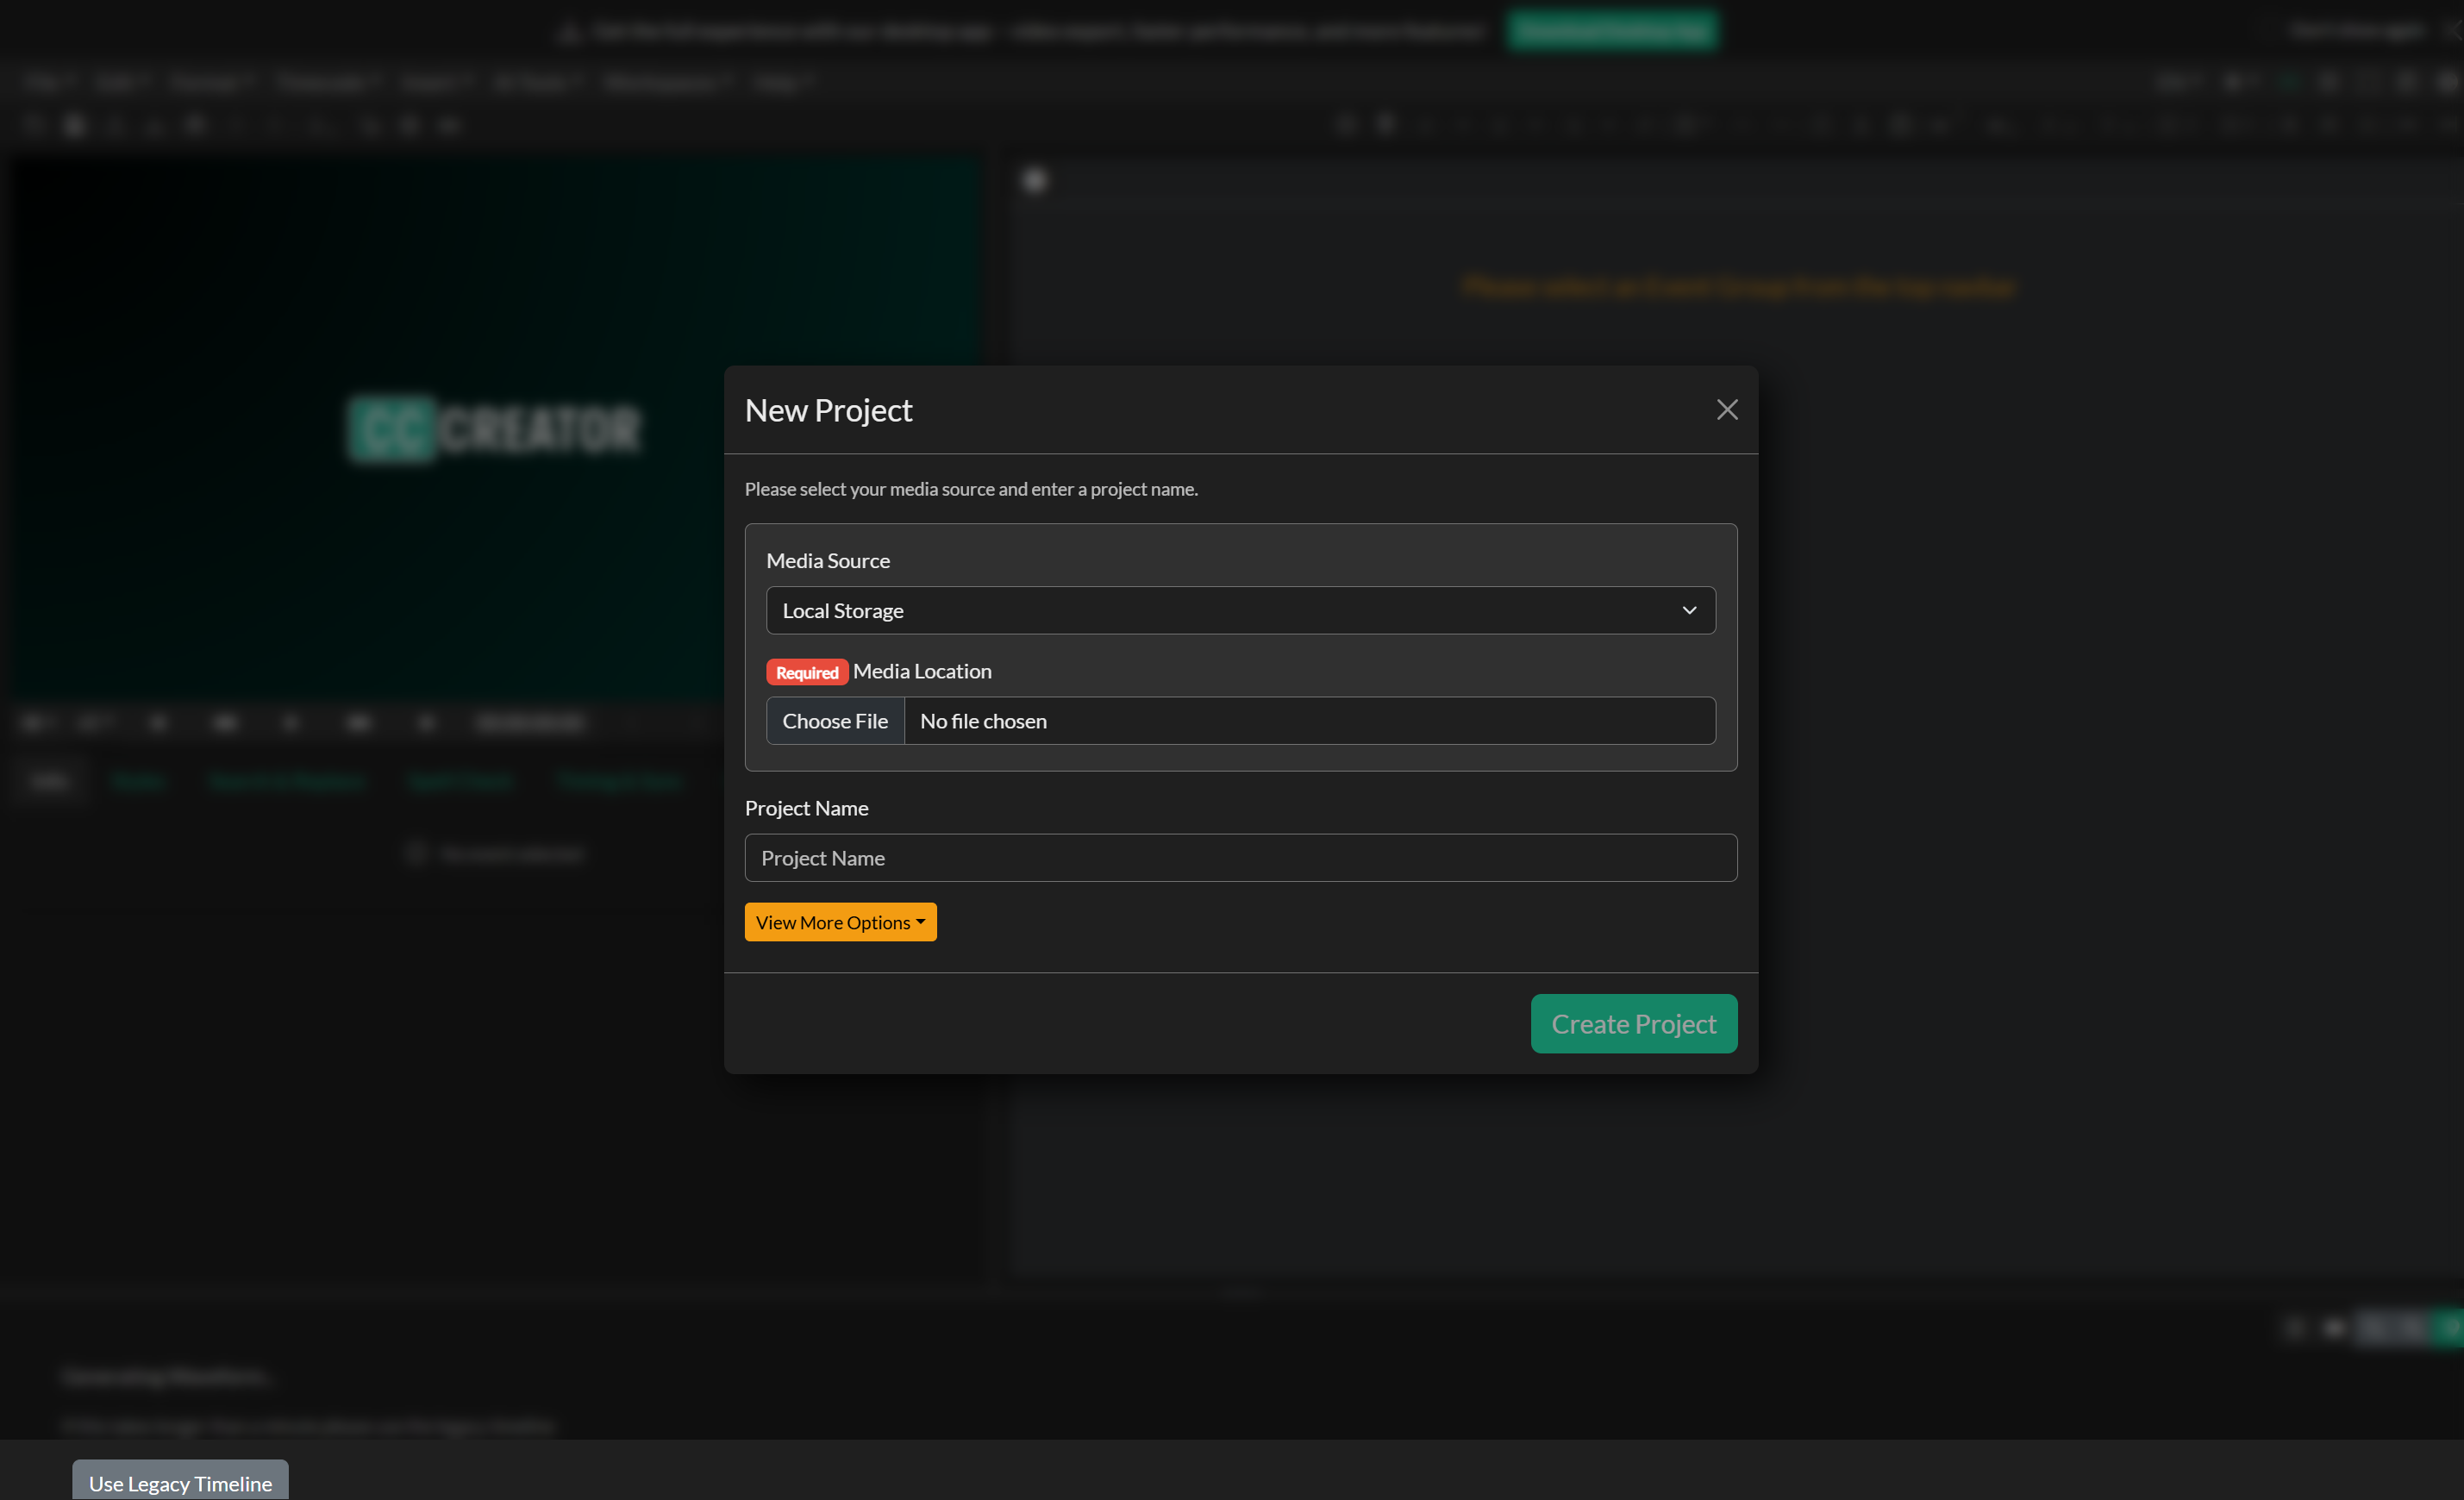Dismiss the New Project dialog

point(1727,409)
